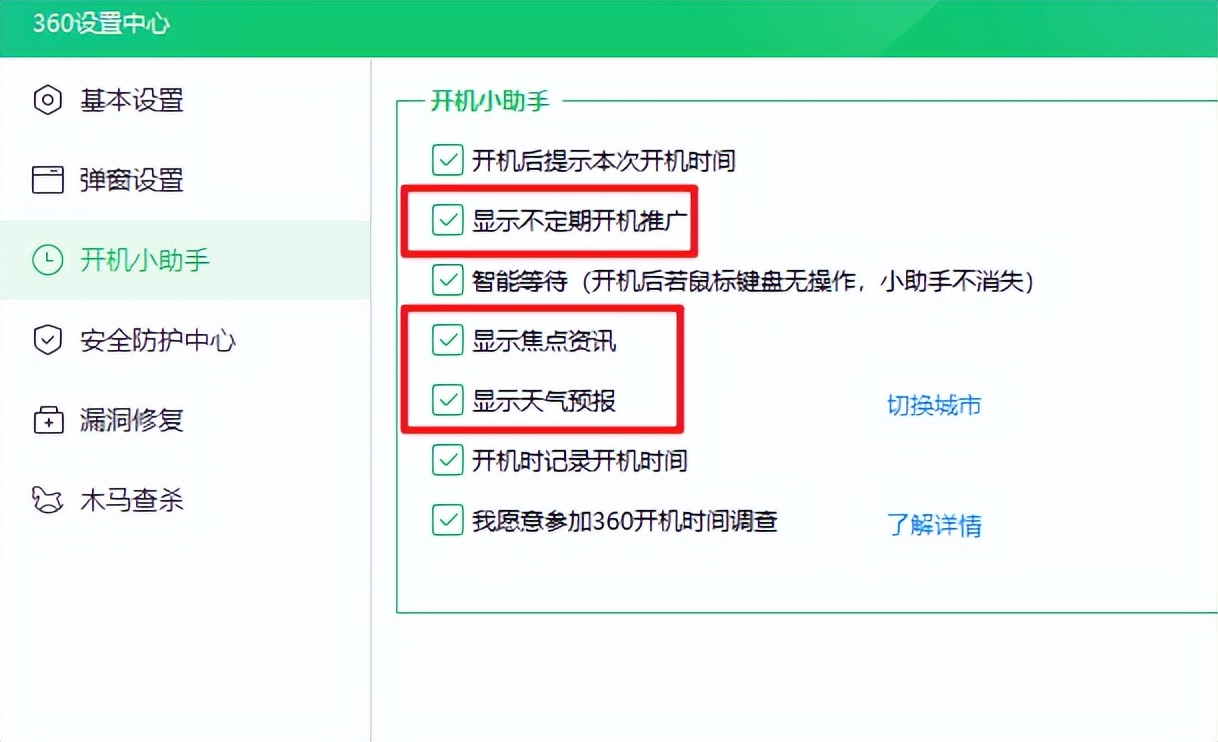Click the 基本设置 hexagon gear icon
Viewport: 1218px width, 742px height.
(x=48, y=100)
